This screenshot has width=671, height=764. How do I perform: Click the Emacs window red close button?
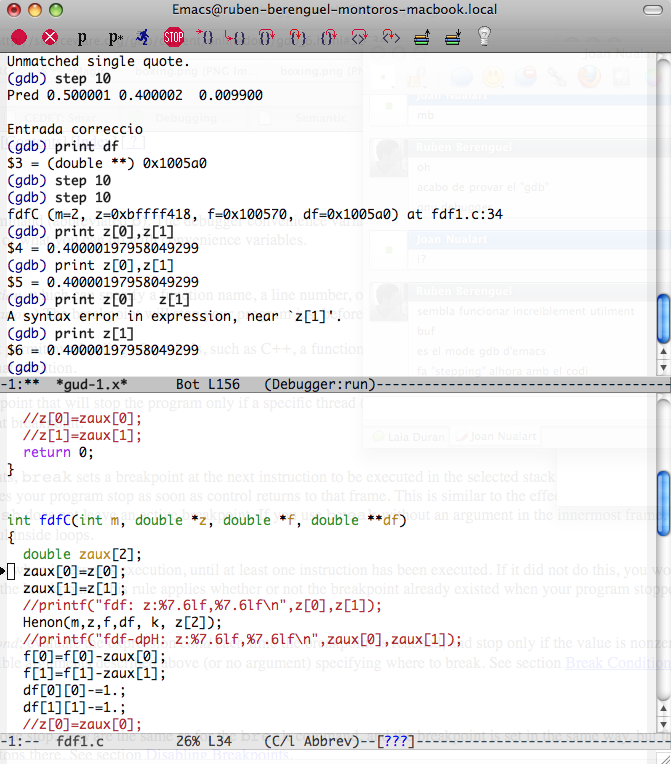tap(14, 10)
